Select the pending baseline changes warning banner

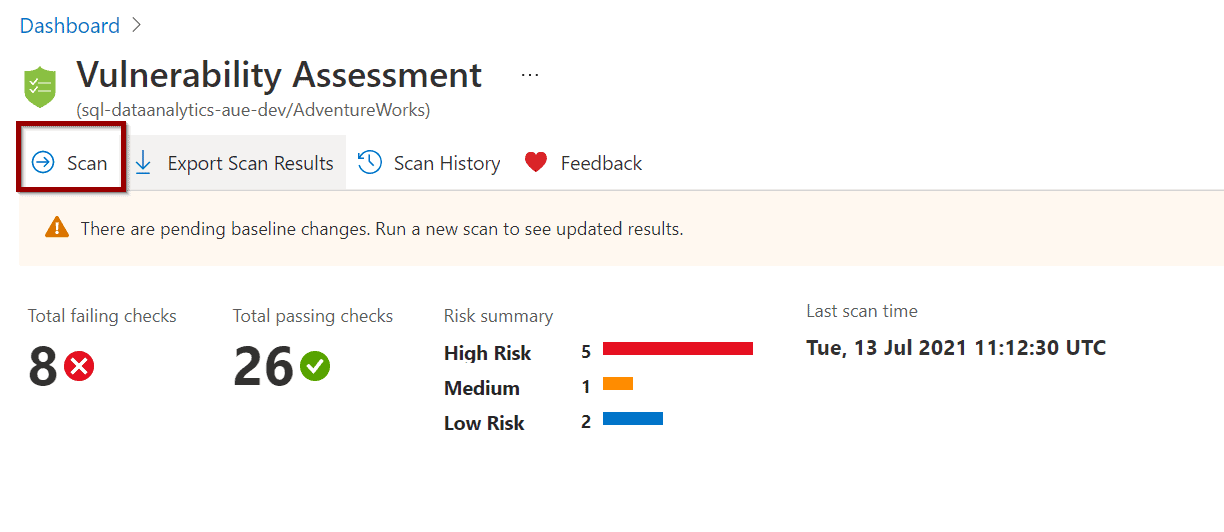621,228
